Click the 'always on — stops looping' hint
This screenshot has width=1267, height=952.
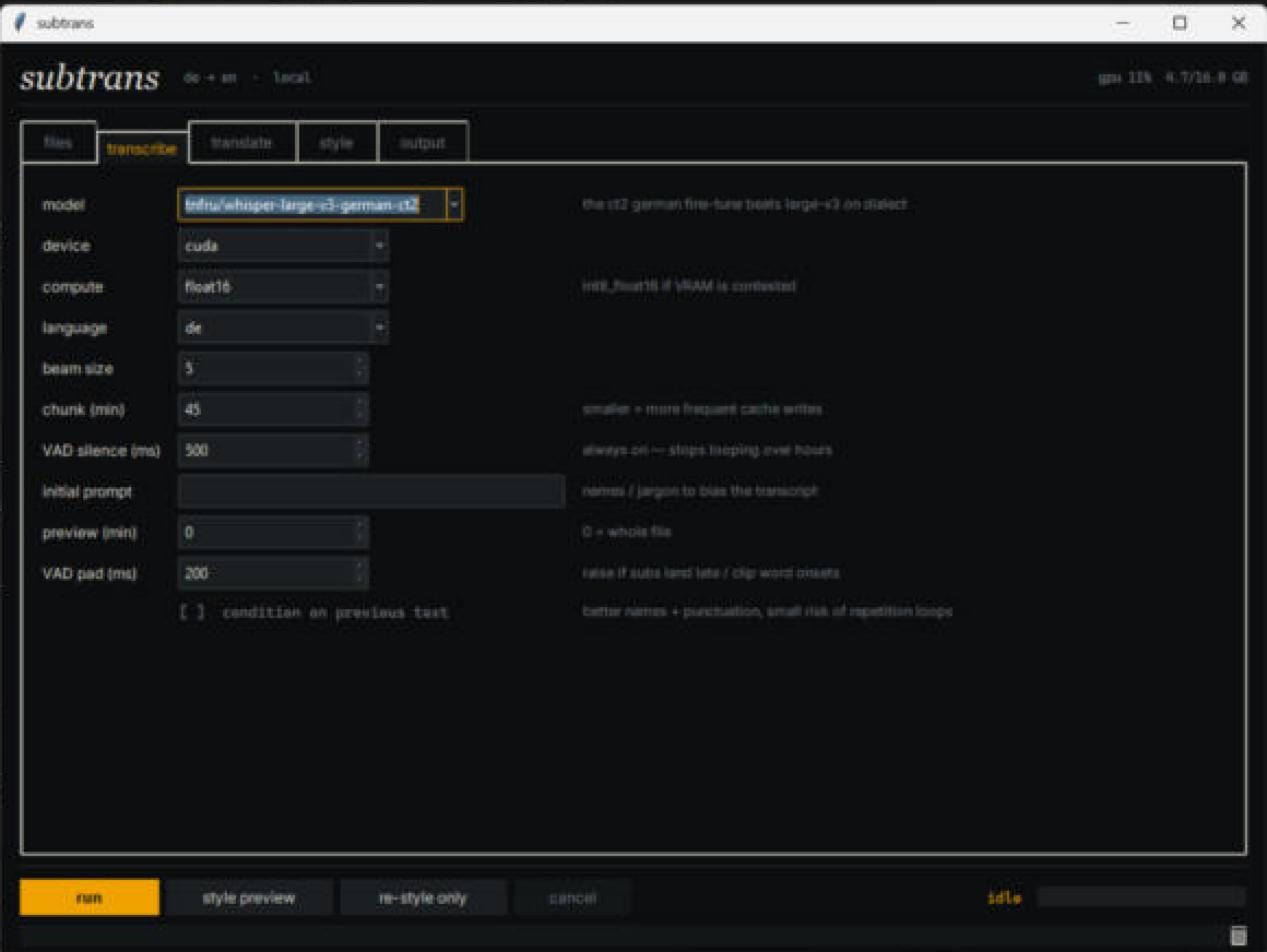pyautogui.click(x=707, y=450)
